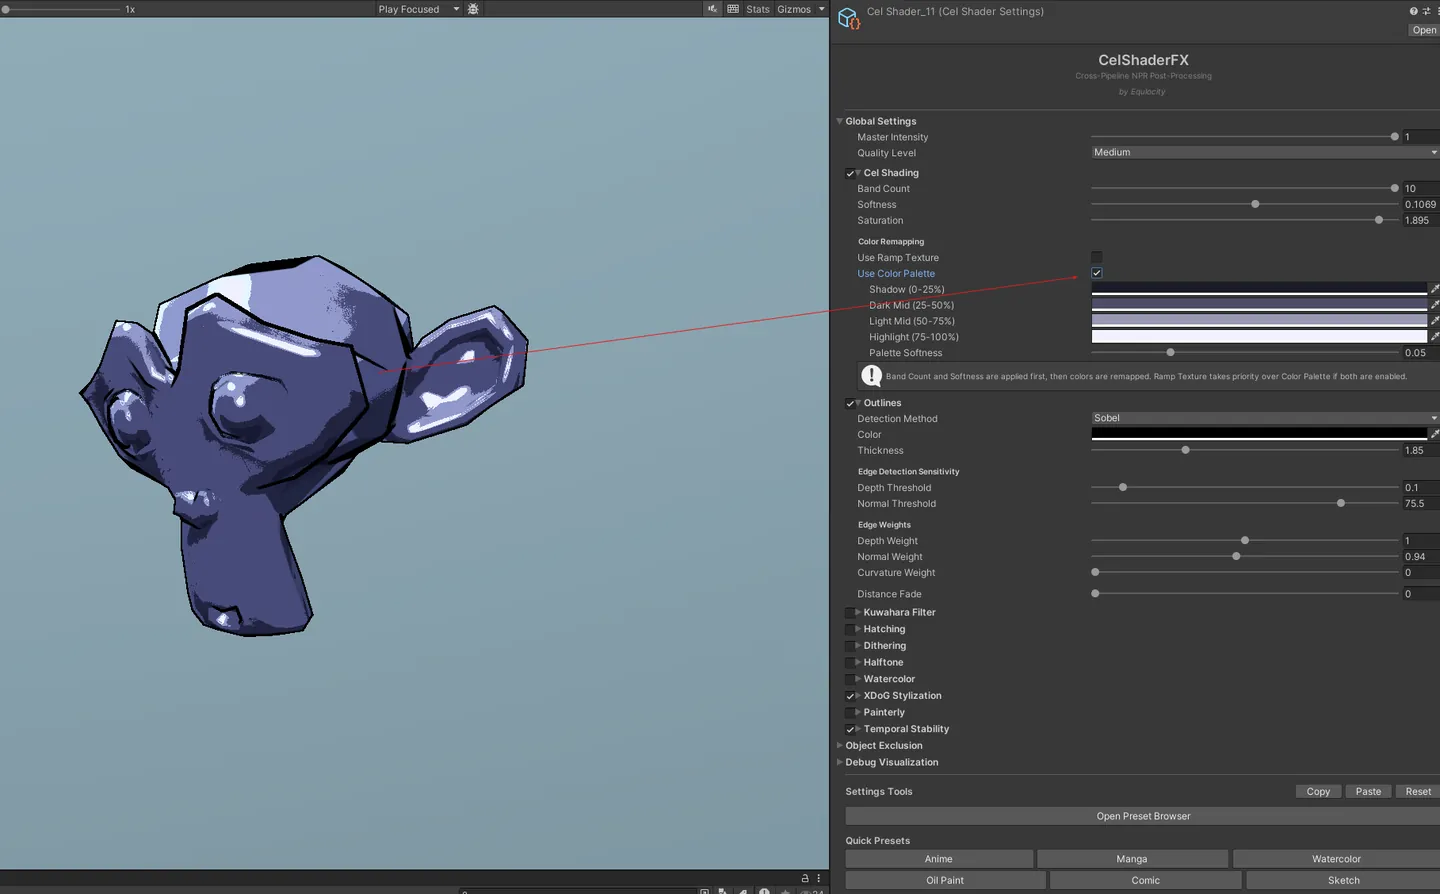Open the Quality Level dropdown set to Medium
The height and width of the screenshot is (894, 1440).
pyautogui.click(x=1265, y=152)
